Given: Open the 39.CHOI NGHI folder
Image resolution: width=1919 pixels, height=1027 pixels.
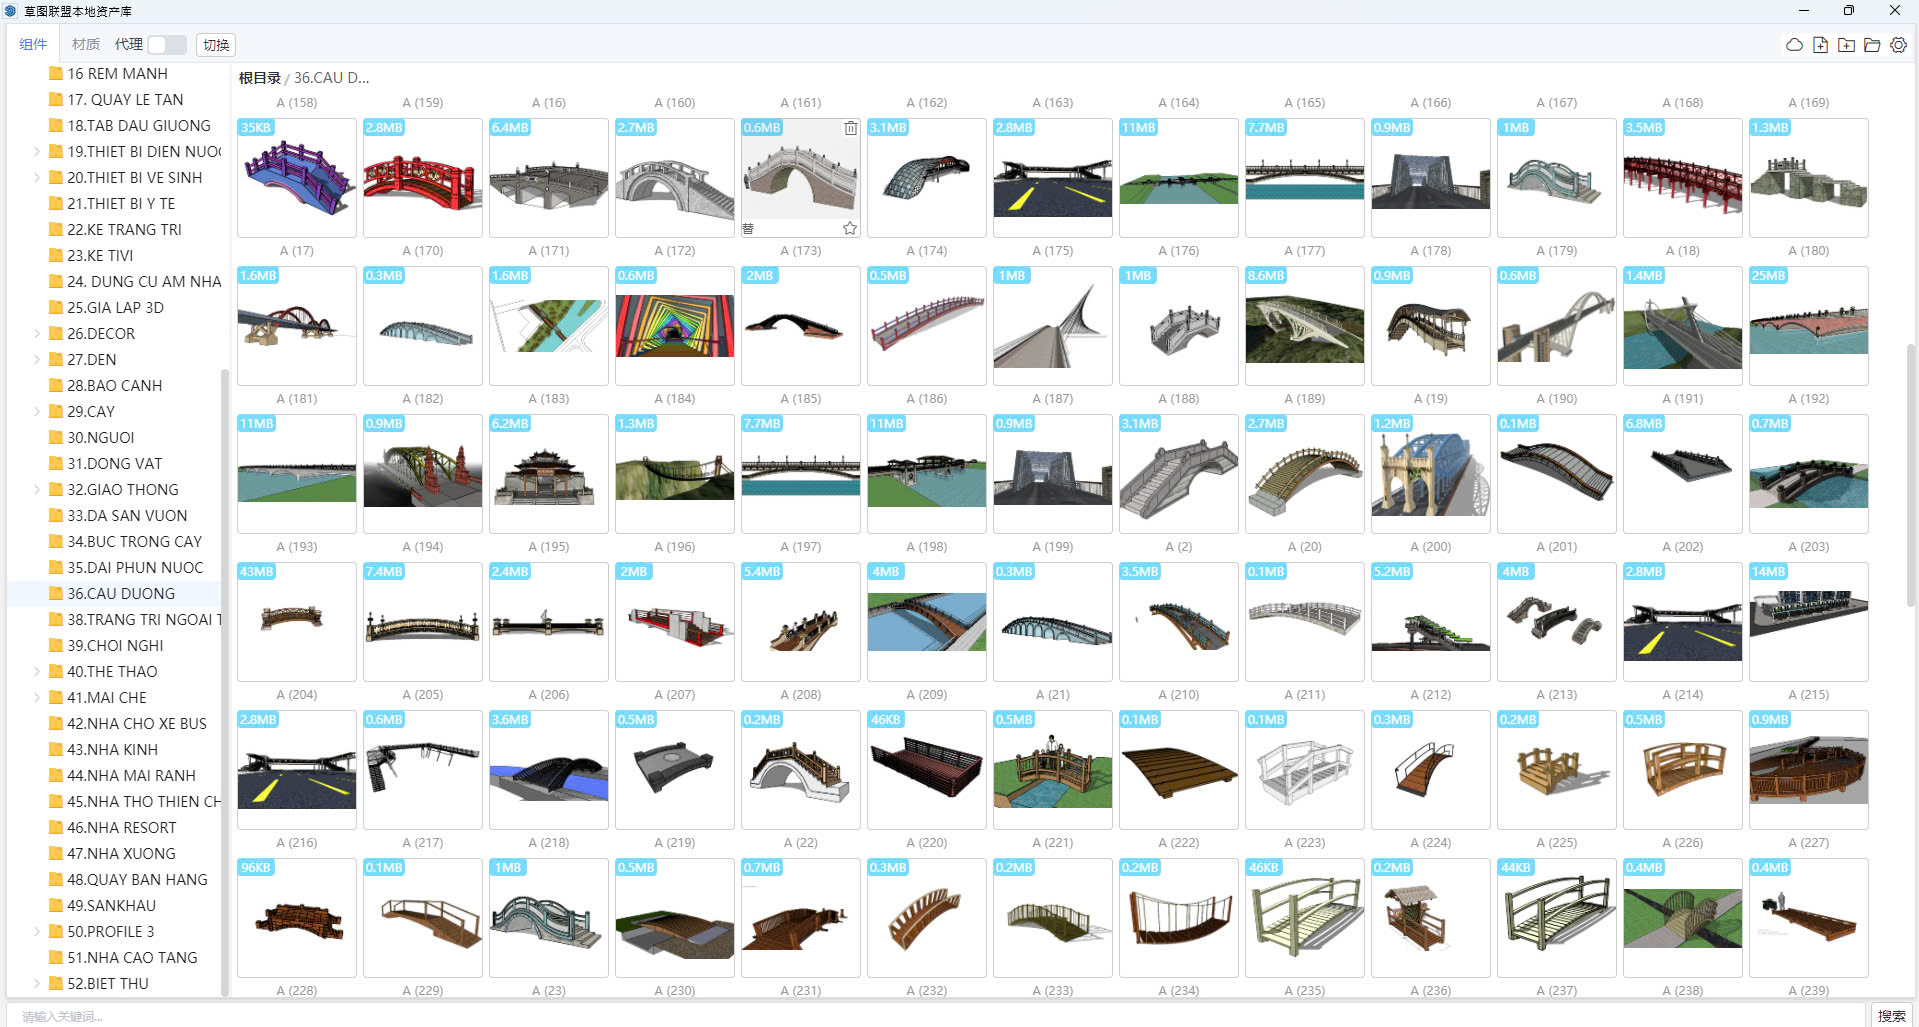Looking at the screenshot, I should tap(115, 646).
